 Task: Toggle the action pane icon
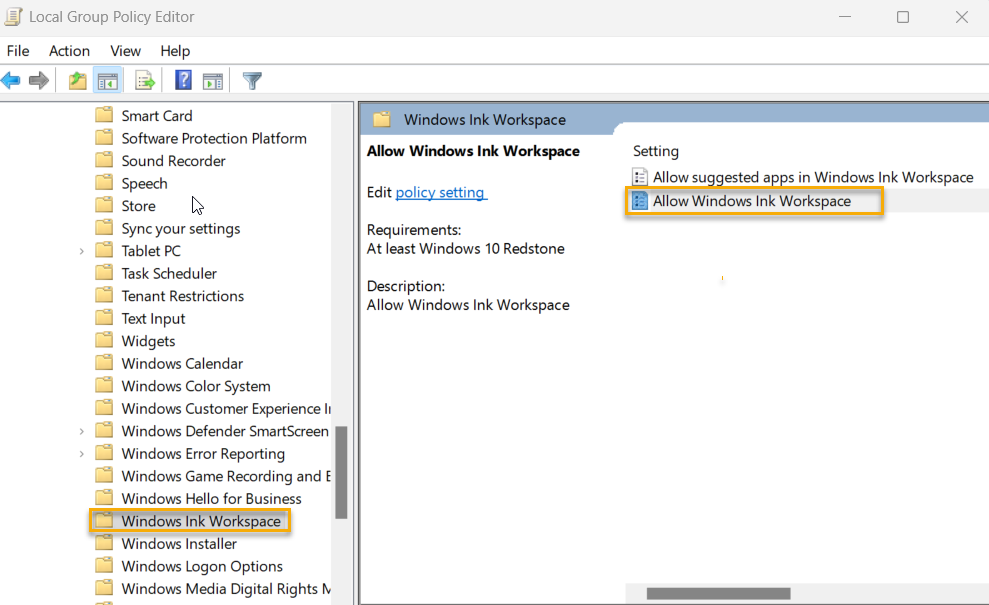213,80
